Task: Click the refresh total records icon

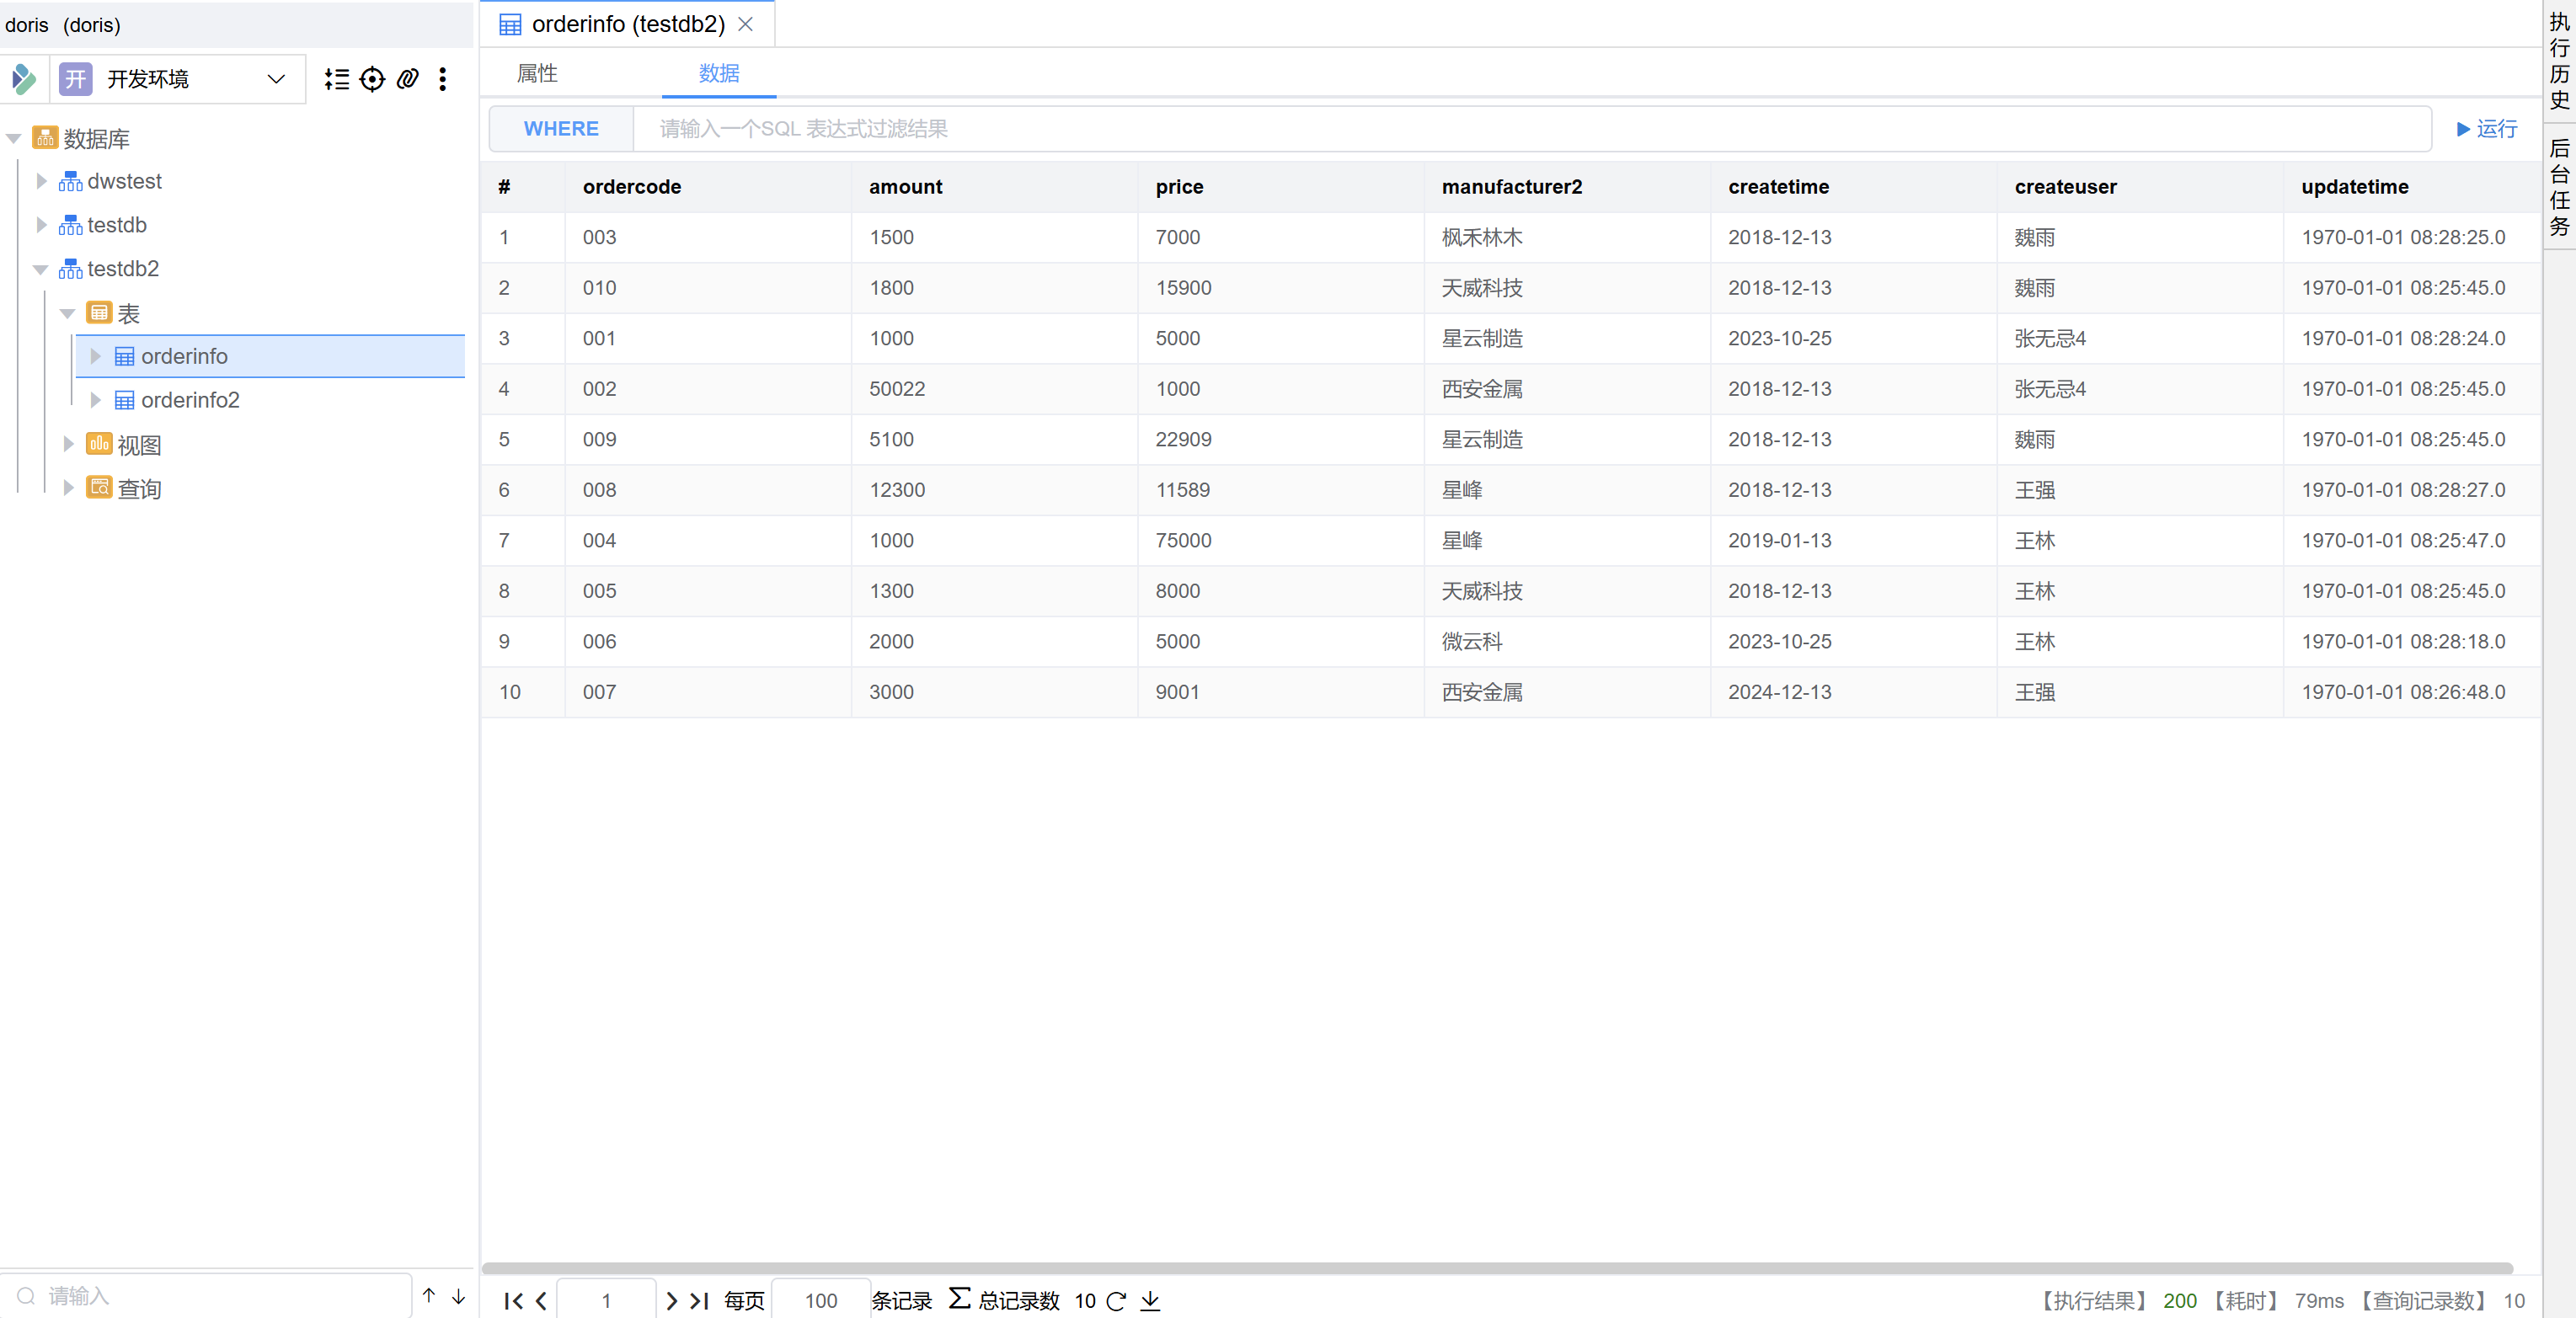Action: [x=1116, y=1300]
